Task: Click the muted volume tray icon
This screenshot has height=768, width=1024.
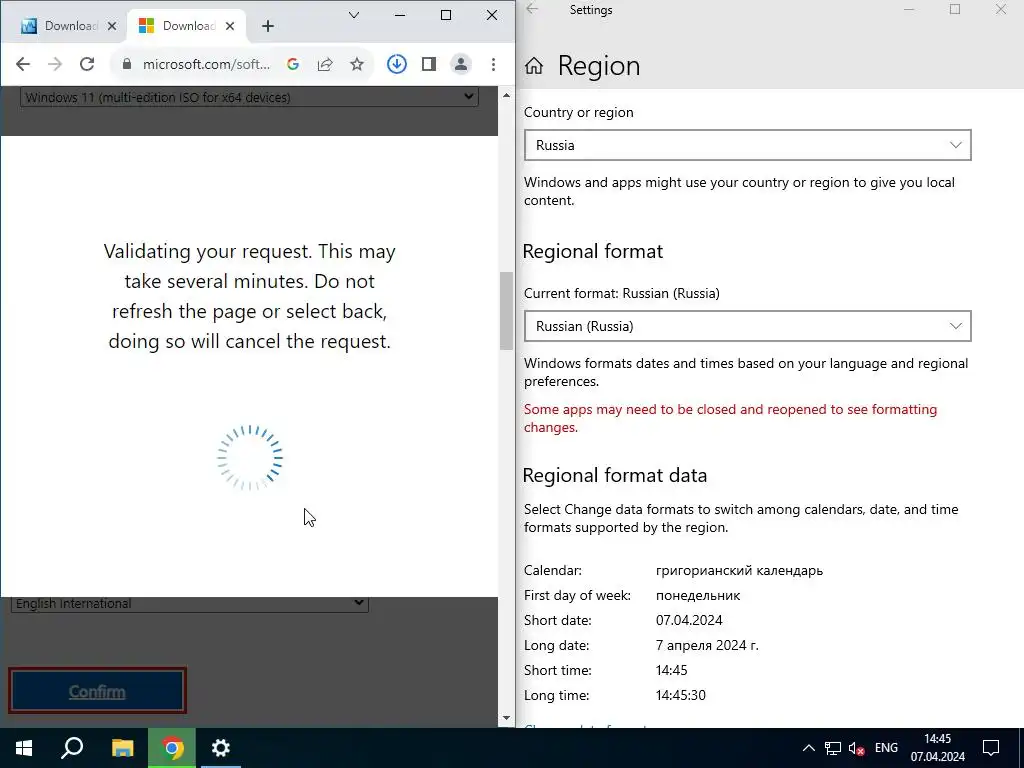Action: click(x=856, y=748)
